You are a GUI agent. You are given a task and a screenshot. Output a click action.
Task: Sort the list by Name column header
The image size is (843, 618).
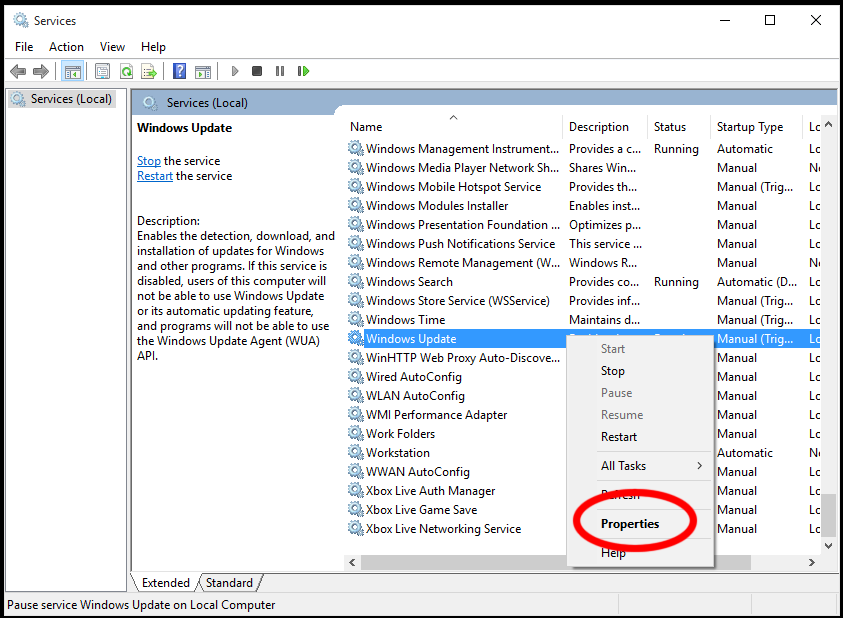(366, 127)
